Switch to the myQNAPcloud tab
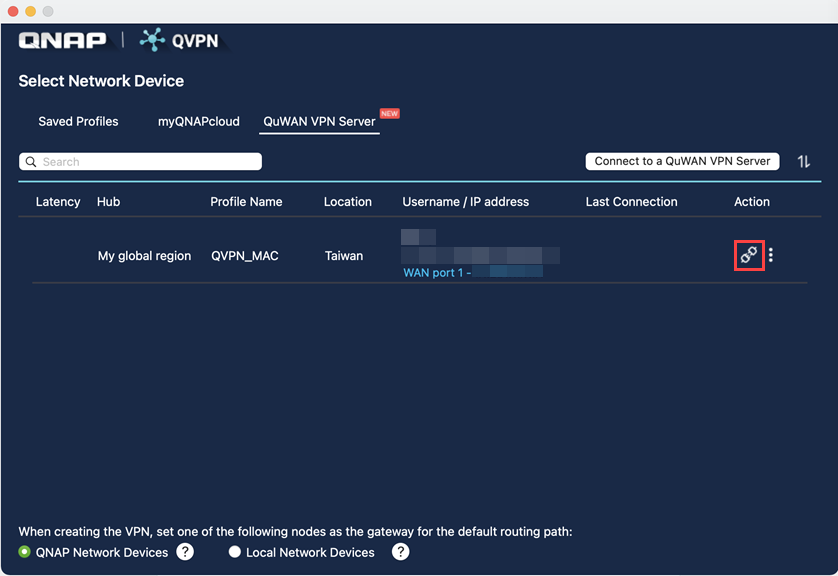The width and height of the screenshot is (838, 576). (x=199, y=121)
